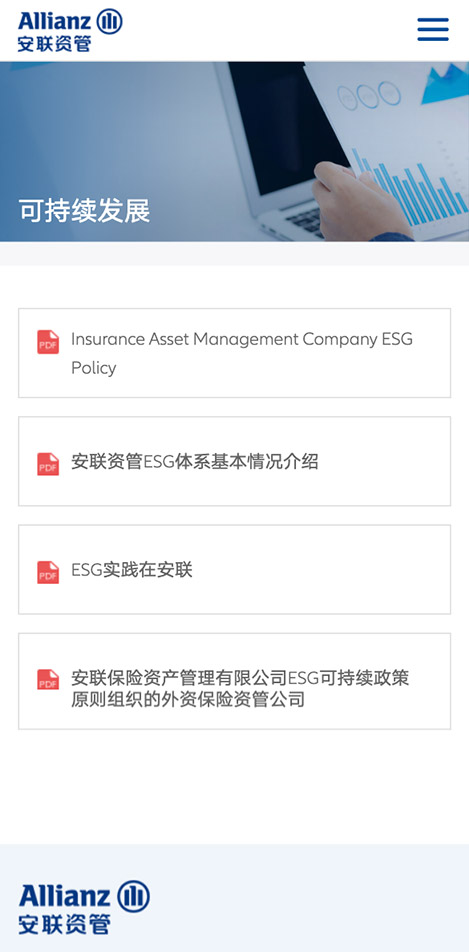The width and height of the screenshot is (469, 952).
Task: Click the PDF icon for ESG实践在安联
Action: [48, 572]
